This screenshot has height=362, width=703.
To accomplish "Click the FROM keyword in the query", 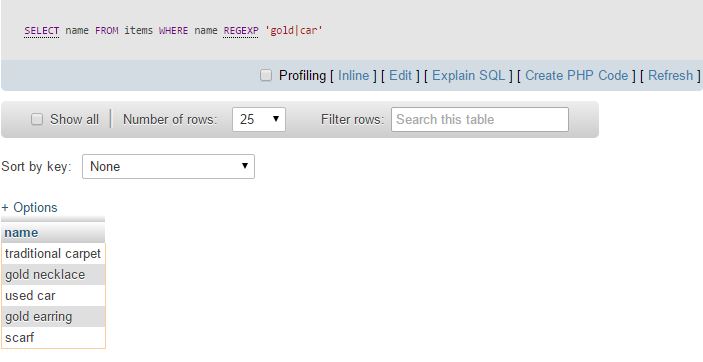I will [x=106, y=31].
